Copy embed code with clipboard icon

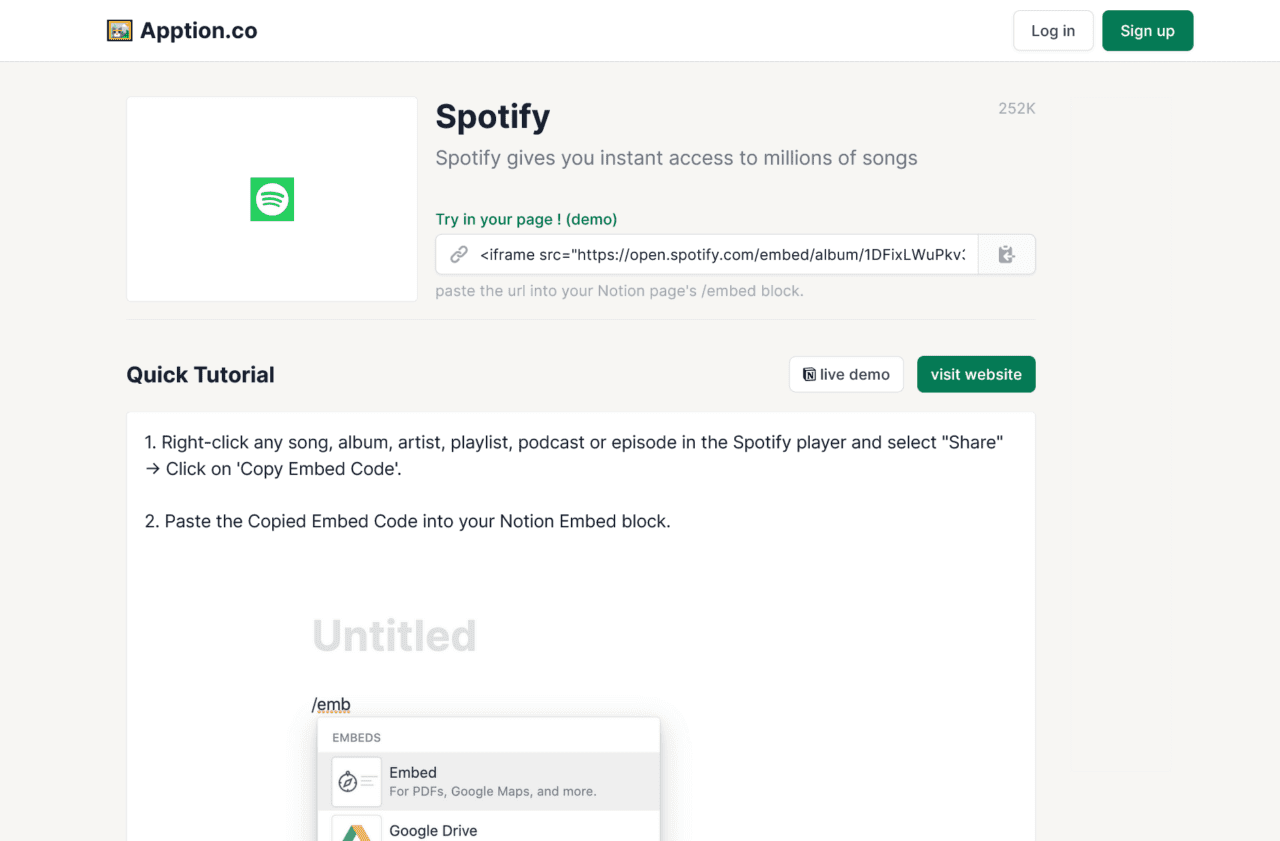tap(1007, 255)
